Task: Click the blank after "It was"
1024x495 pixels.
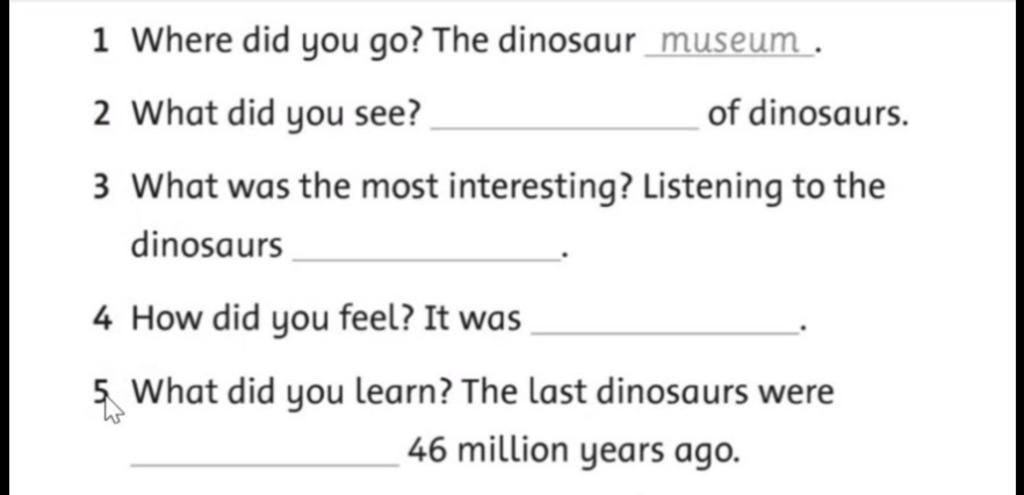Action: pyautogui.click(x=666, y=332)
